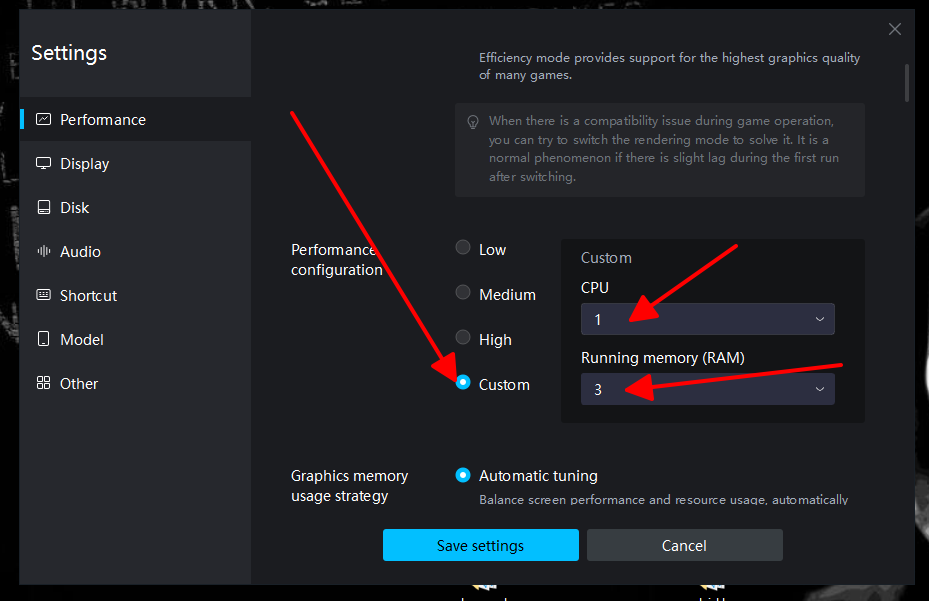This screenshot has height=601, width=929.
Task: Click the lightbulb tip icon
Action: point(473,122)
